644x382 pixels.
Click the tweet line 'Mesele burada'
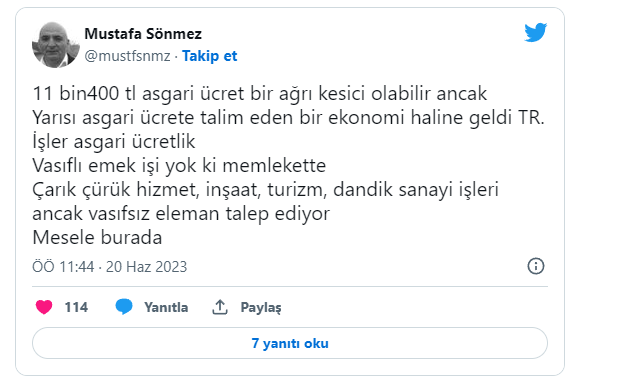click(x=97, y=237)
